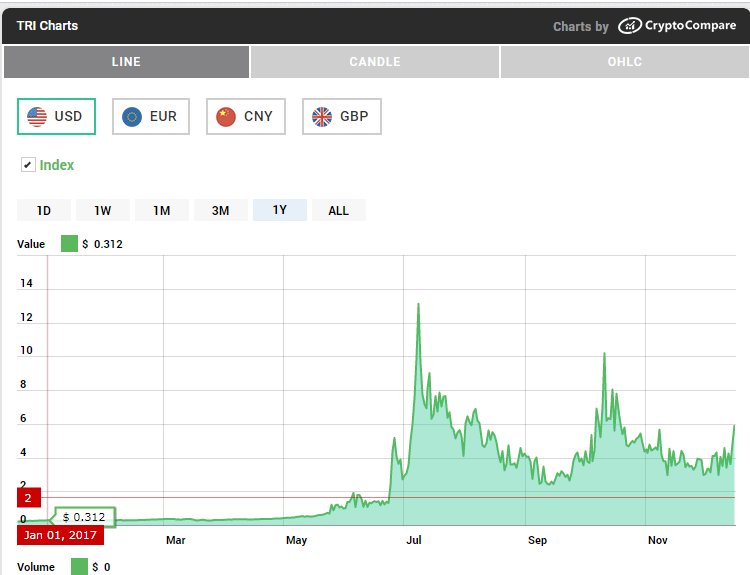This screenshot has width=750, height=575.
Task: Click the CryptoCompare chart logo icon
Action: 629,26
